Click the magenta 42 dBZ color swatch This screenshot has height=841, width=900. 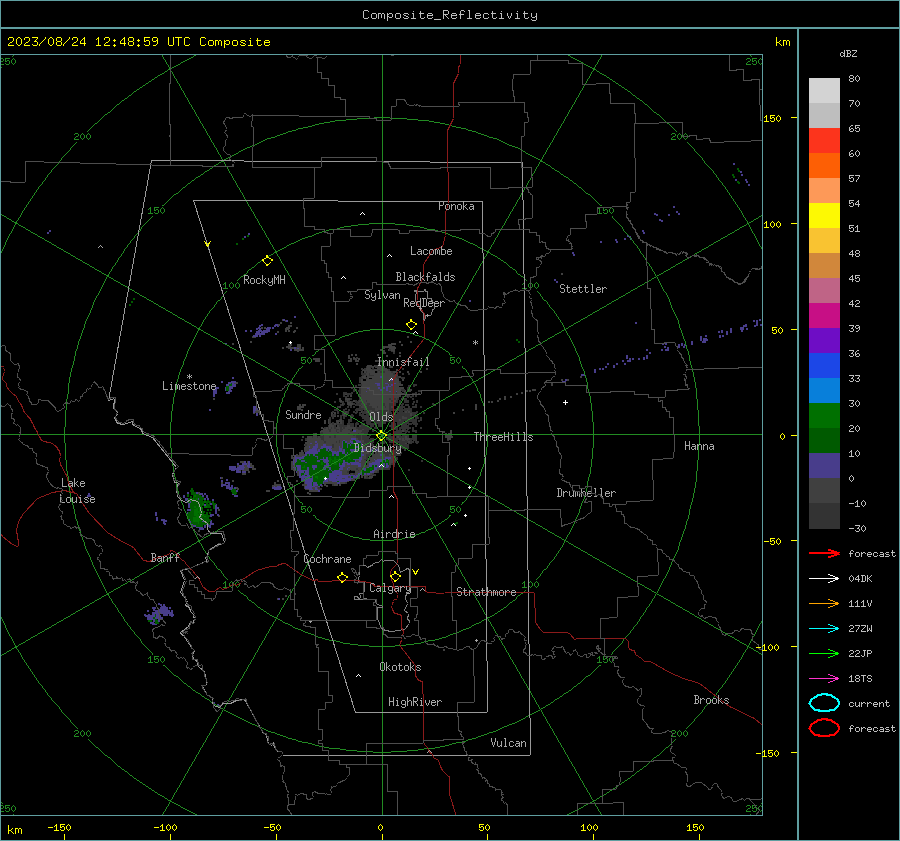(824, 316)
